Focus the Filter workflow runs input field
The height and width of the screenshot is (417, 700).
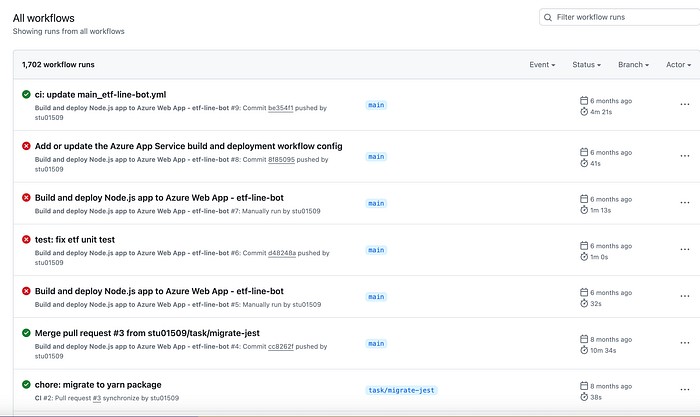coord(621,17)
